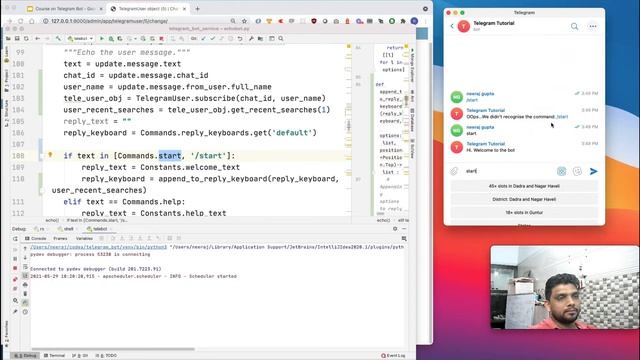Switch to Course on Telegram Bot Chrome tab
The image size is (640, 360).
(x=64, y=9)
